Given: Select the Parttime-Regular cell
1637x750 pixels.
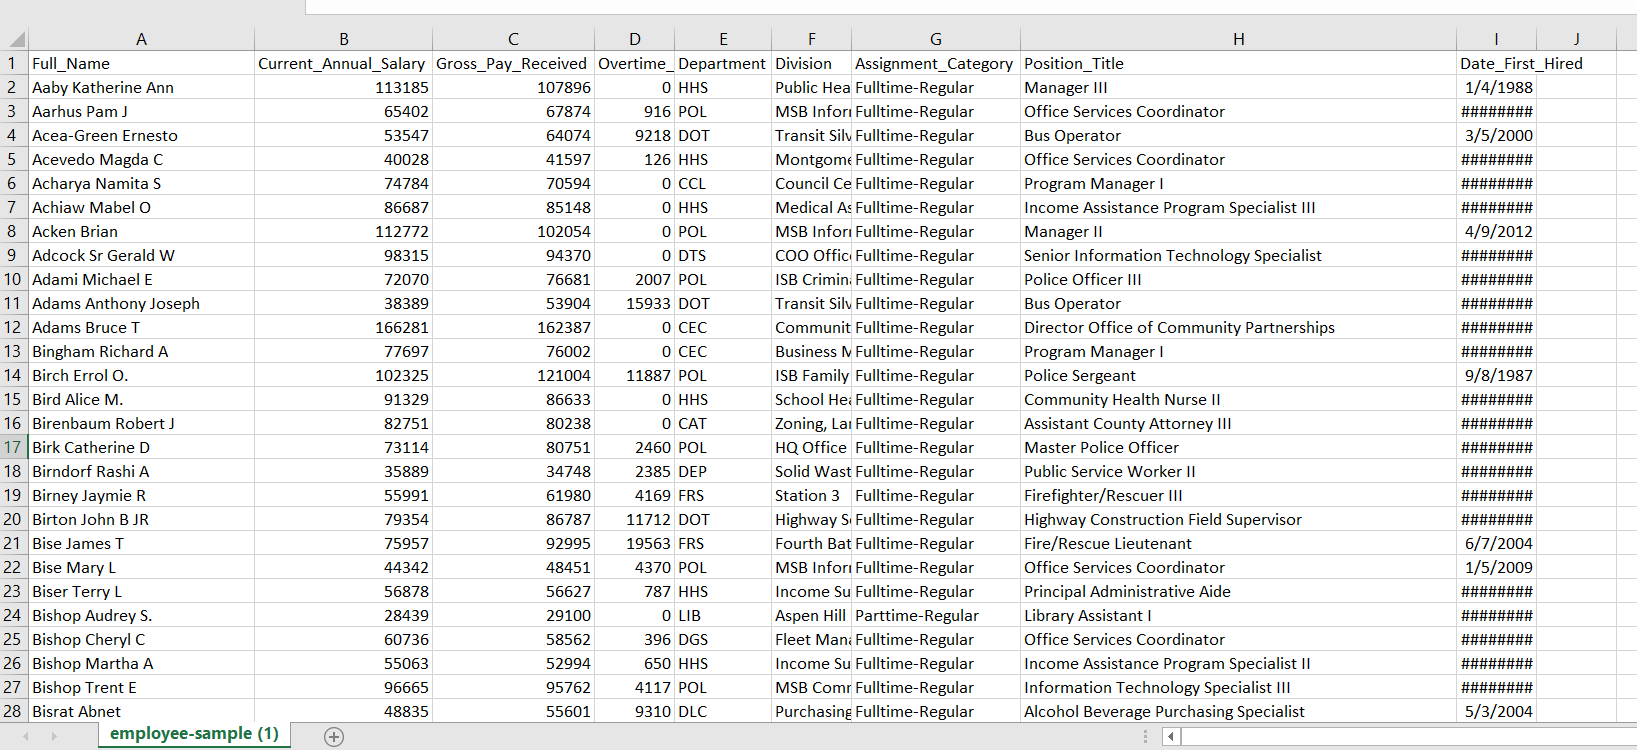Looking at the screenshot, I should click(x=936, y=615).
